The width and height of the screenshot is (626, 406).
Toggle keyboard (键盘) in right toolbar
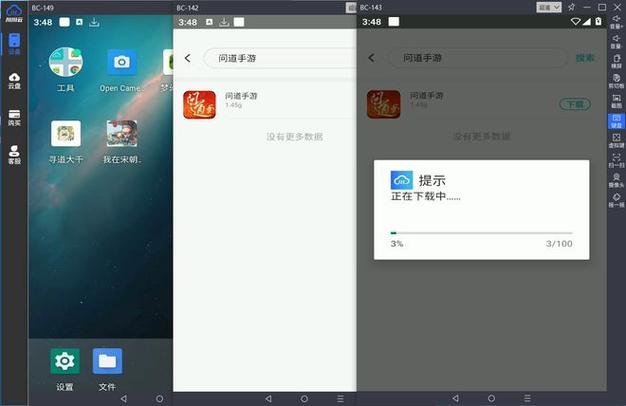616,121
